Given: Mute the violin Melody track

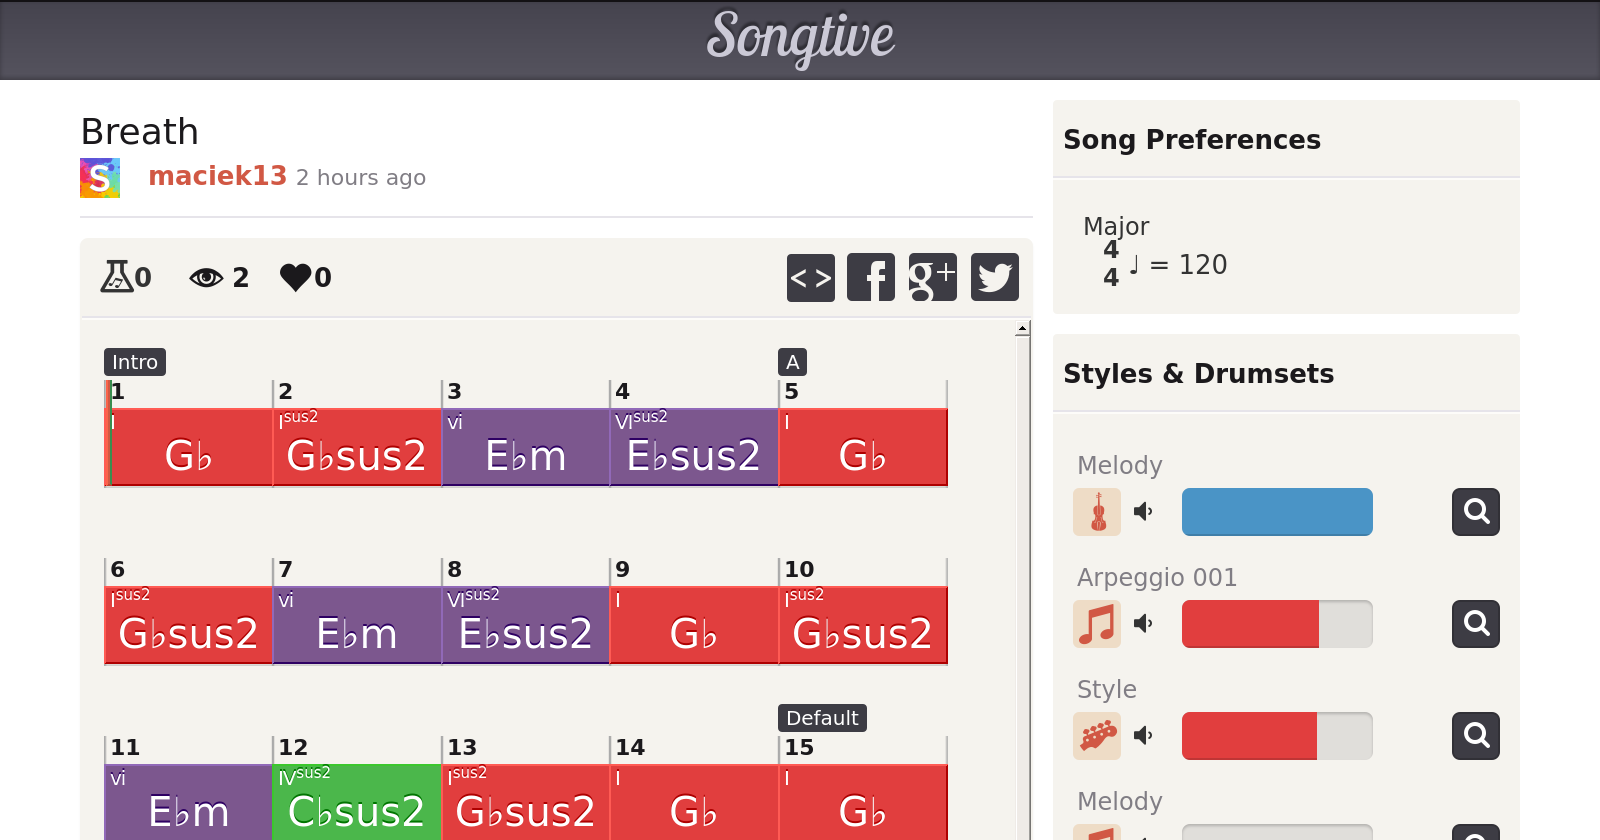Looking at the screenshot, I should (1143, 512).
